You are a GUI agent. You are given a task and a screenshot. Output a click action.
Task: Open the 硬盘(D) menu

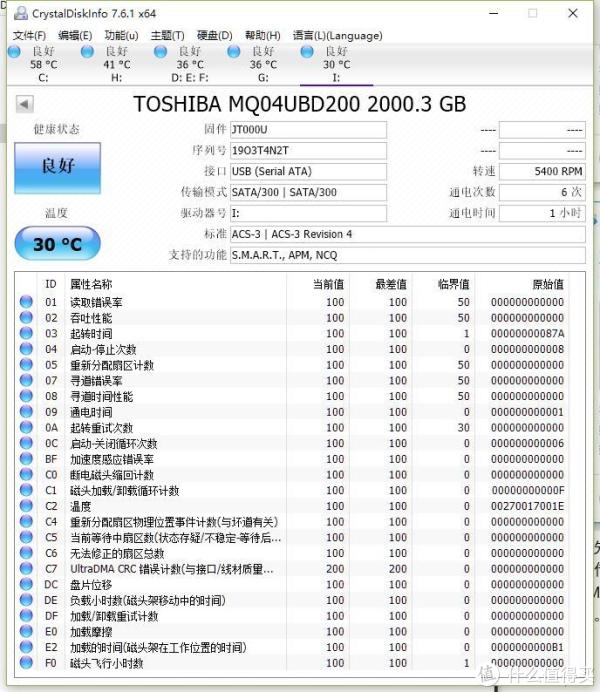214,36
